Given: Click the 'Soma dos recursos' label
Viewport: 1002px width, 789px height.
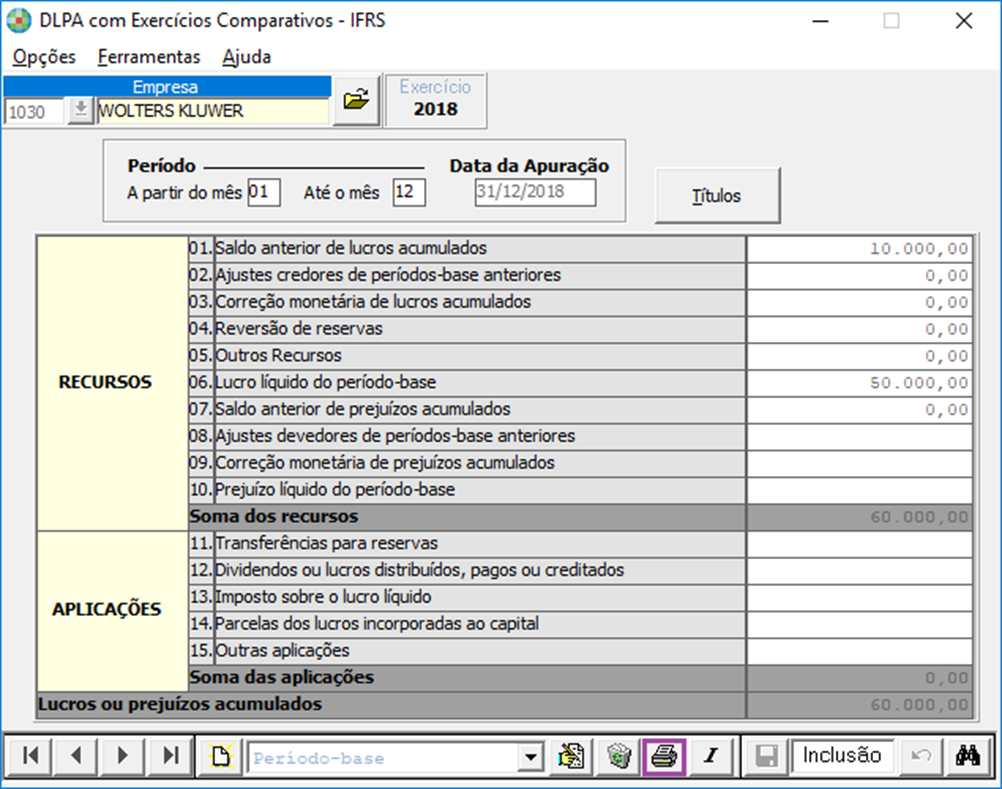Looking at the screenshot, I should pyautogui.click(x=274, y=516).
